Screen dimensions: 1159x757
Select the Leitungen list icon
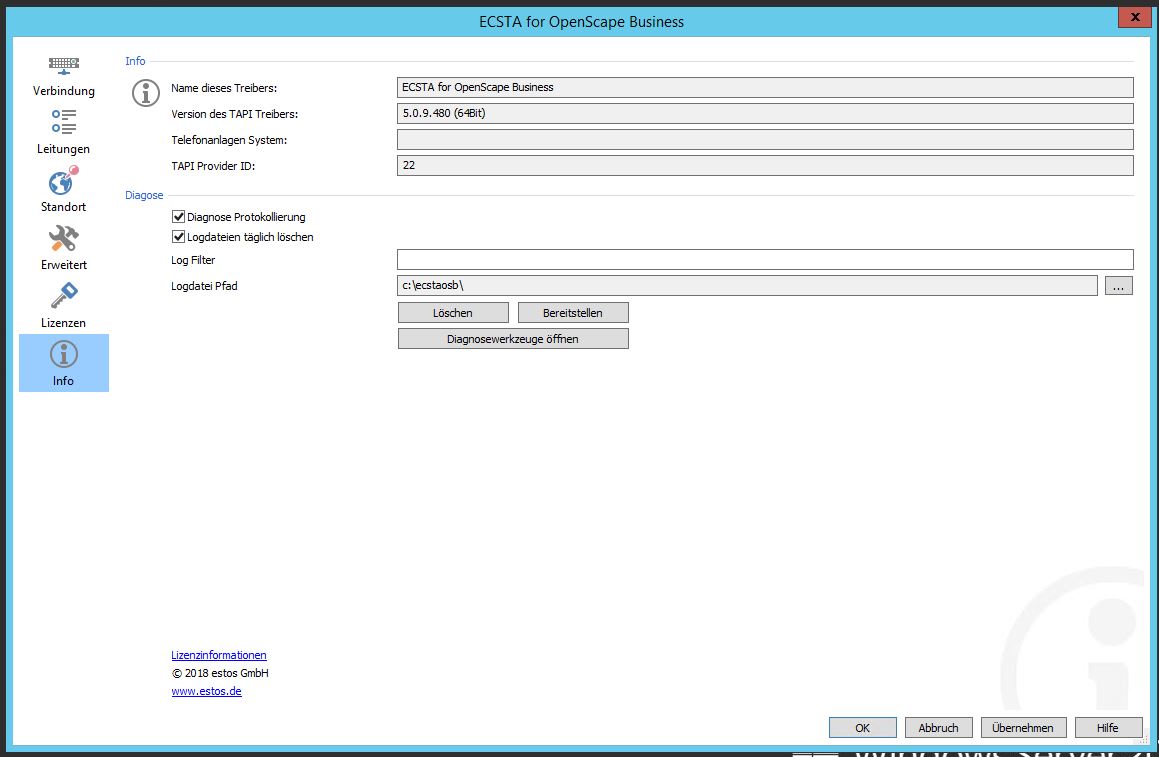(x=63, y=123)
